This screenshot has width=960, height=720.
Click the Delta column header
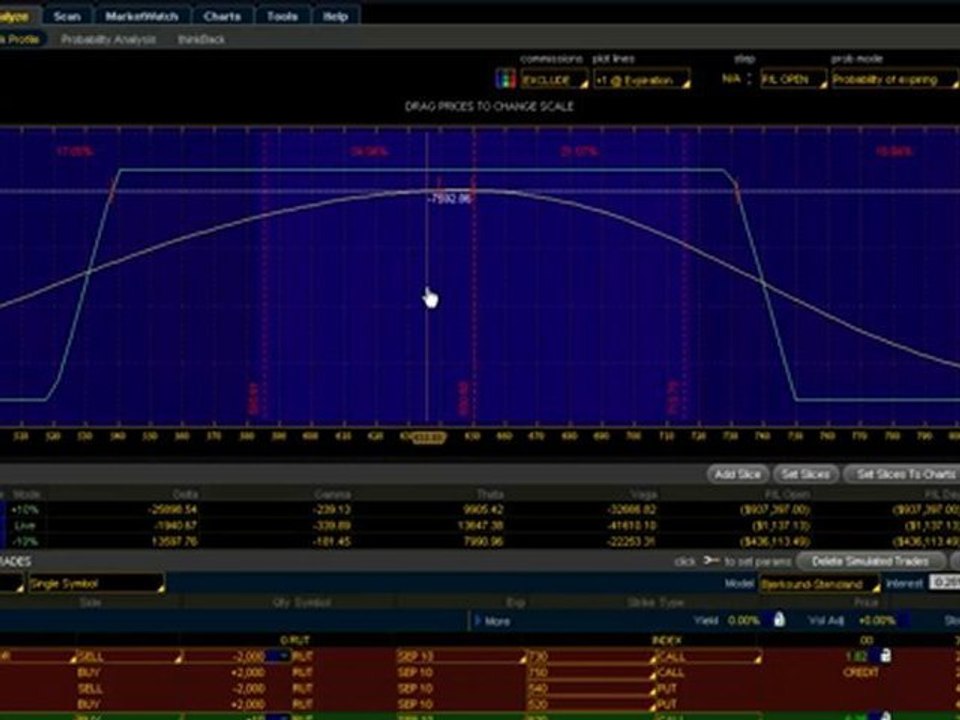tap(185, 493)
